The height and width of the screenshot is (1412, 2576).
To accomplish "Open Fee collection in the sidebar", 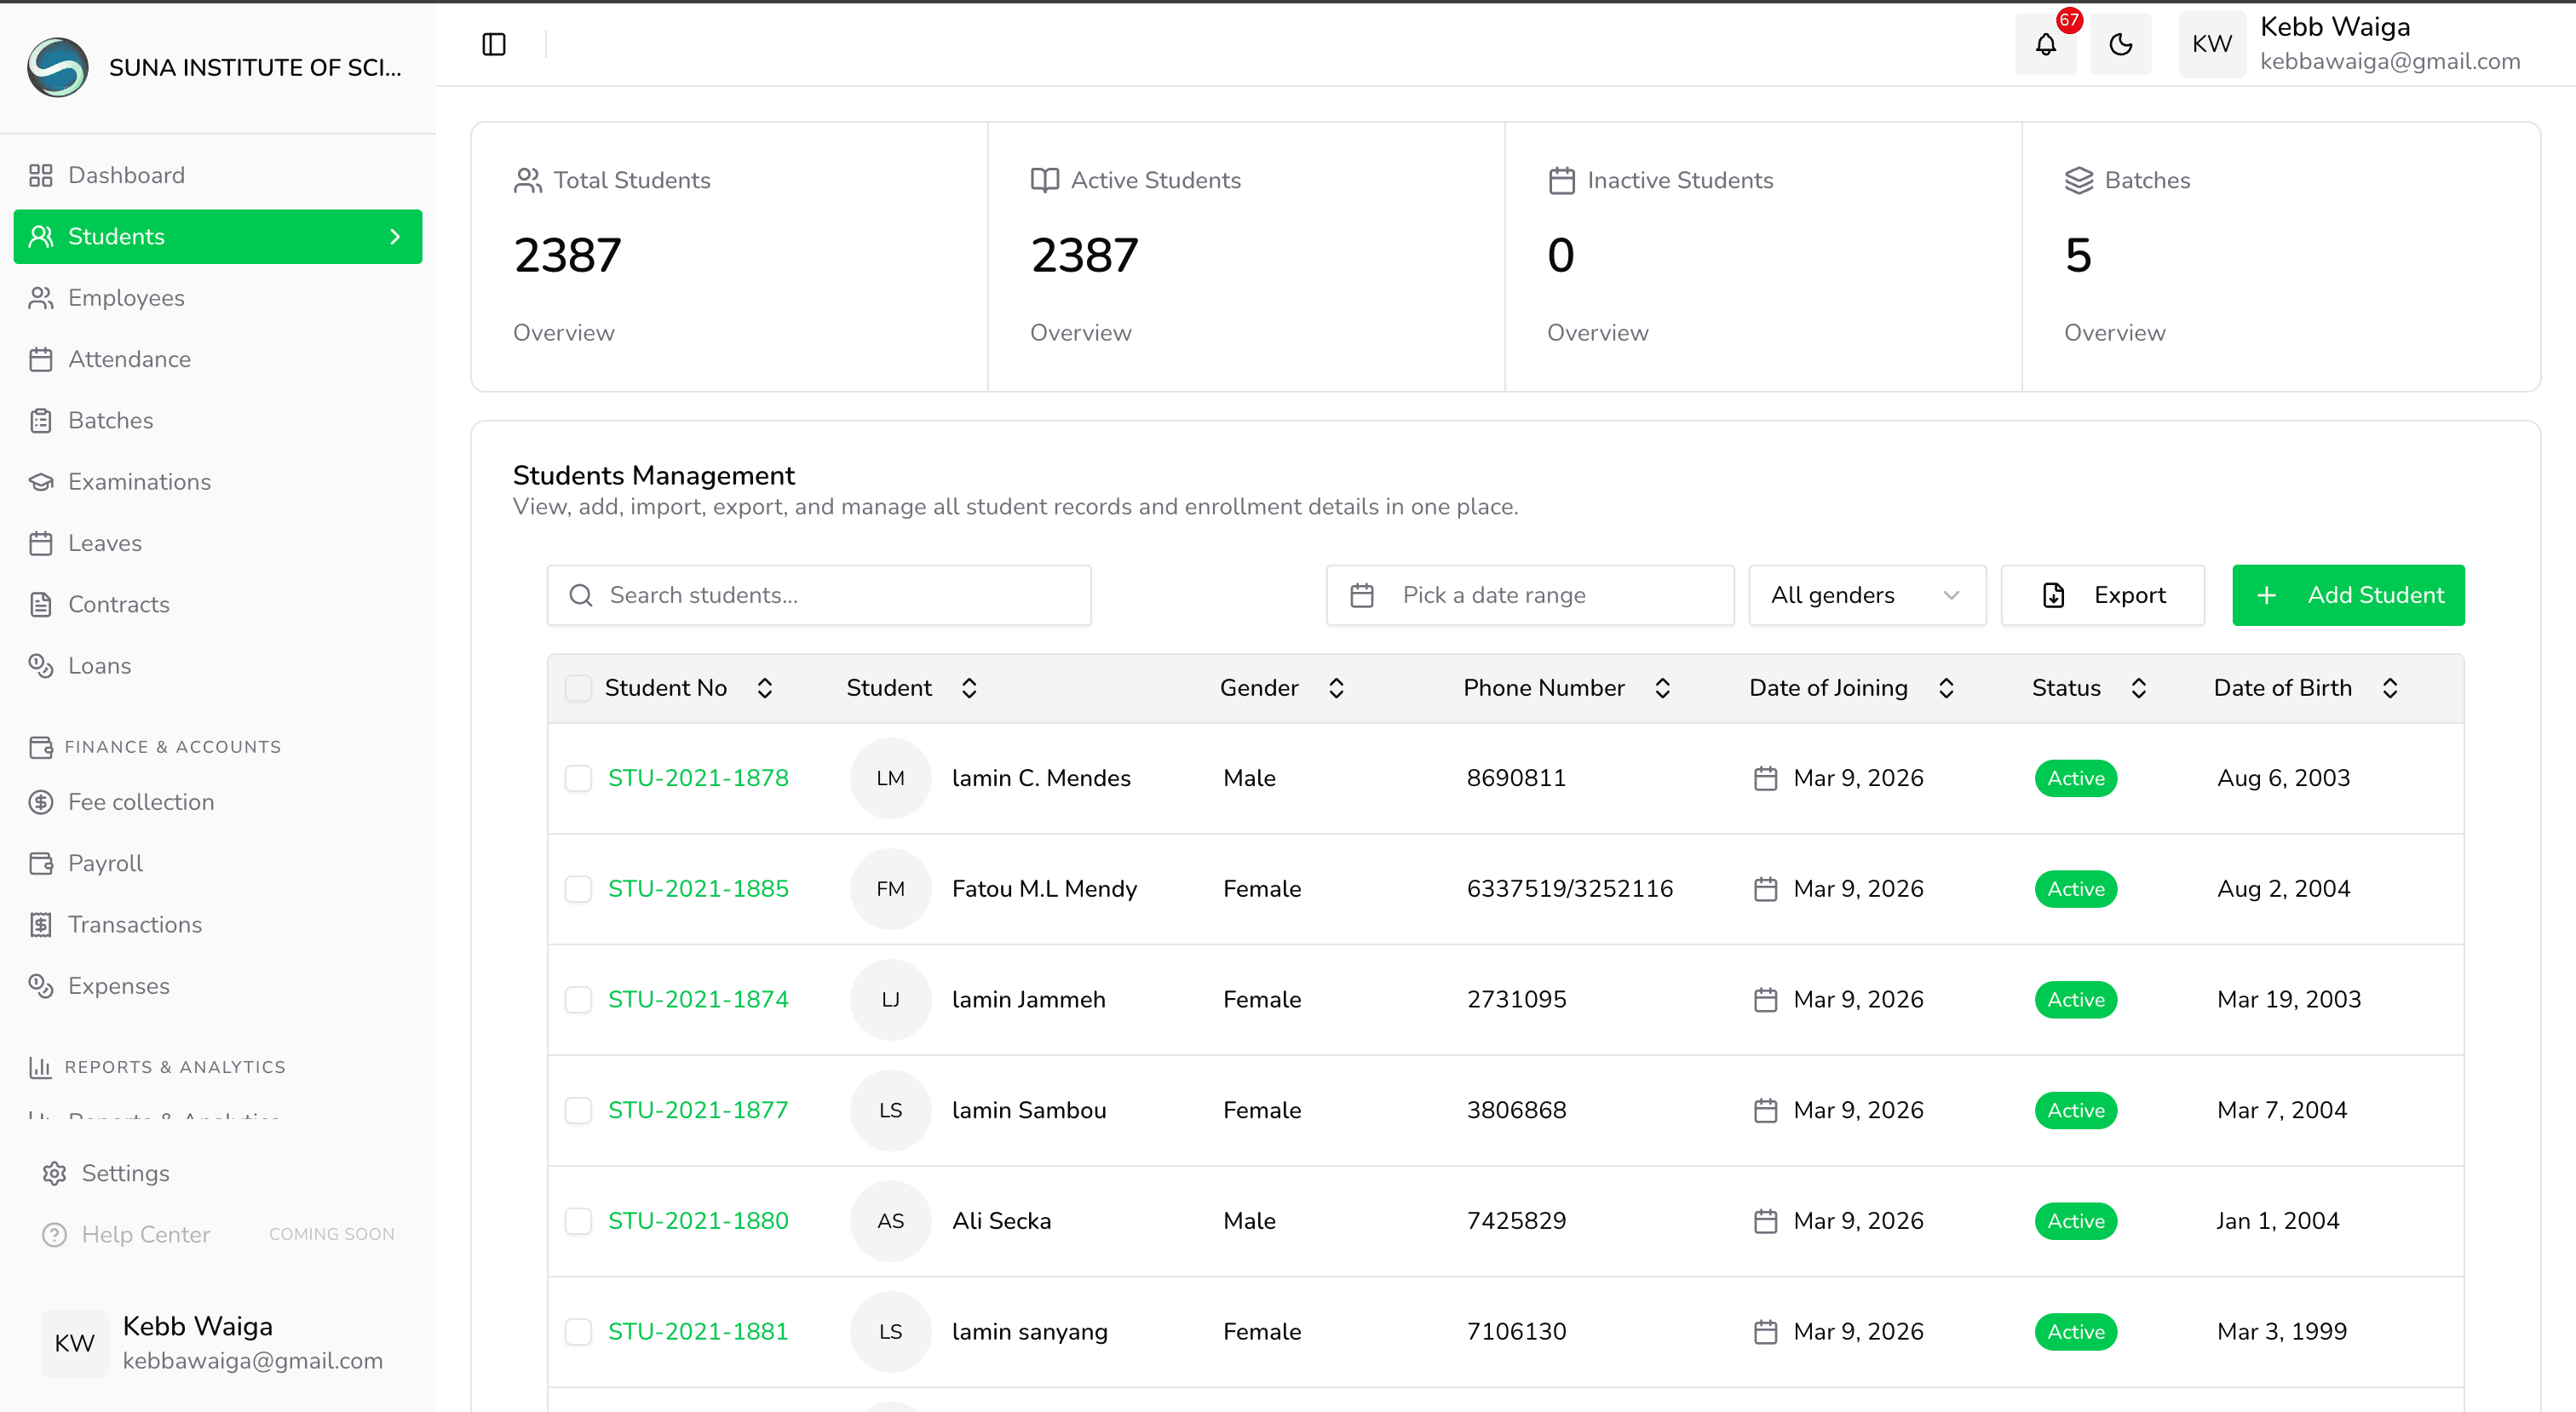I will click(141, 802).
